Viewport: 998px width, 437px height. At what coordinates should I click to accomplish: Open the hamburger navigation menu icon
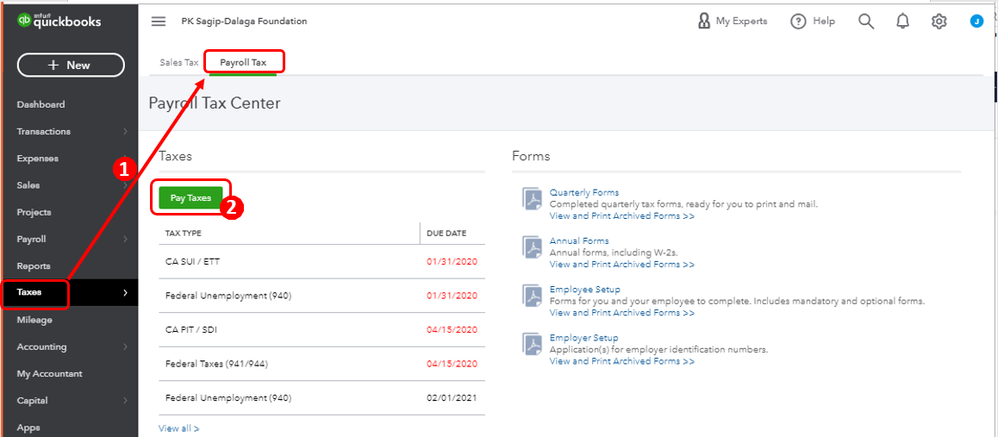click(158, 21)
